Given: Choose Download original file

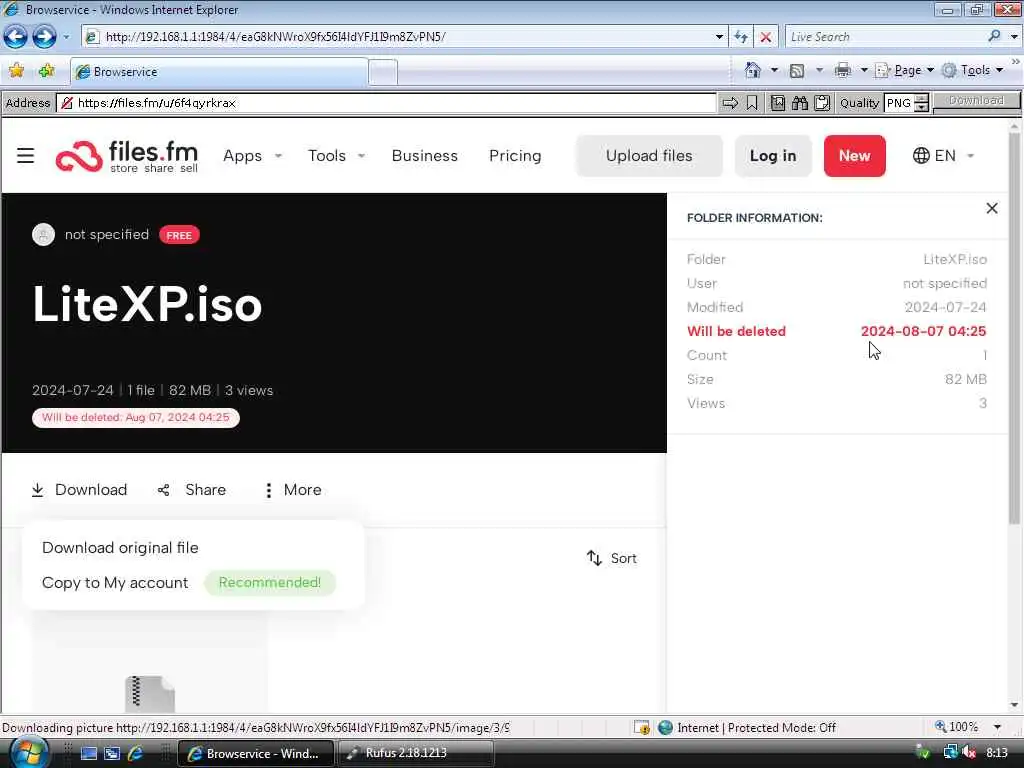Looking at the screenshot, I should click(x=120, y=547).
